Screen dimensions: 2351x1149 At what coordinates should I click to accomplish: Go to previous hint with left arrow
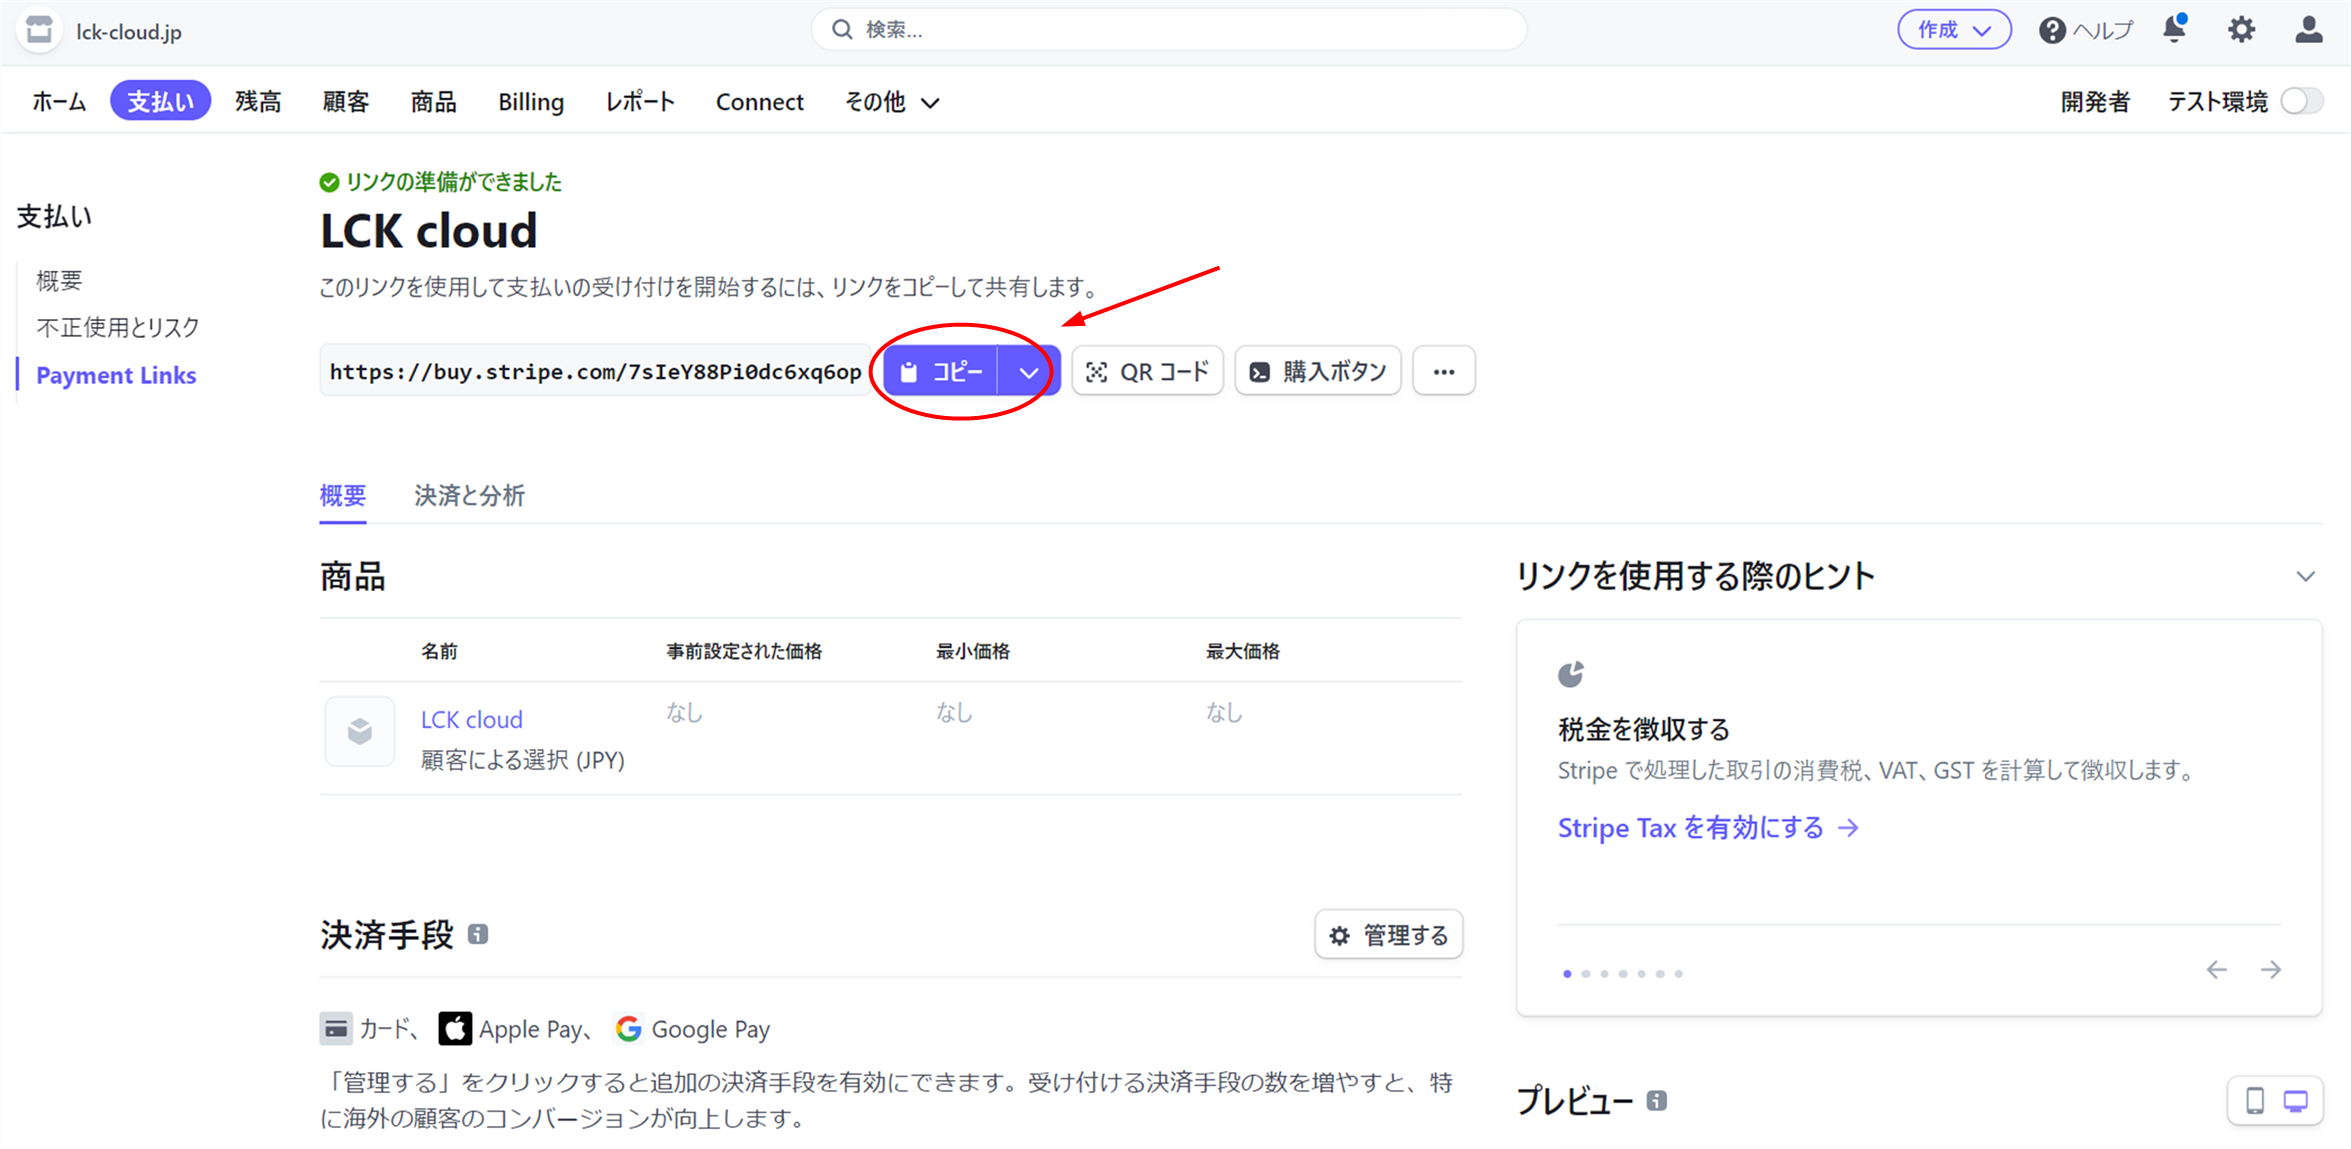(2216, 969)
